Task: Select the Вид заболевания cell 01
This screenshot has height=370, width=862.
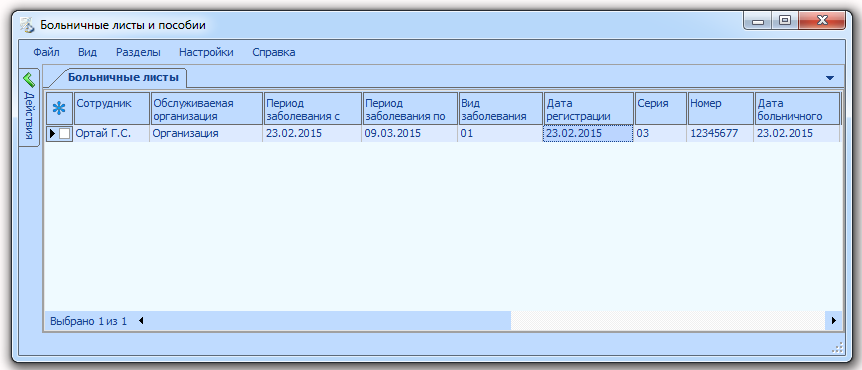Action: [501, 133]
